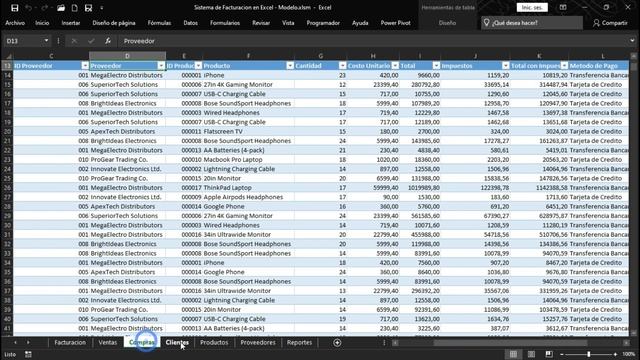The height and width of the screenshot is (360, 640).
Task: Switch to Normal view icon
Action: click(x=513, y=354)
